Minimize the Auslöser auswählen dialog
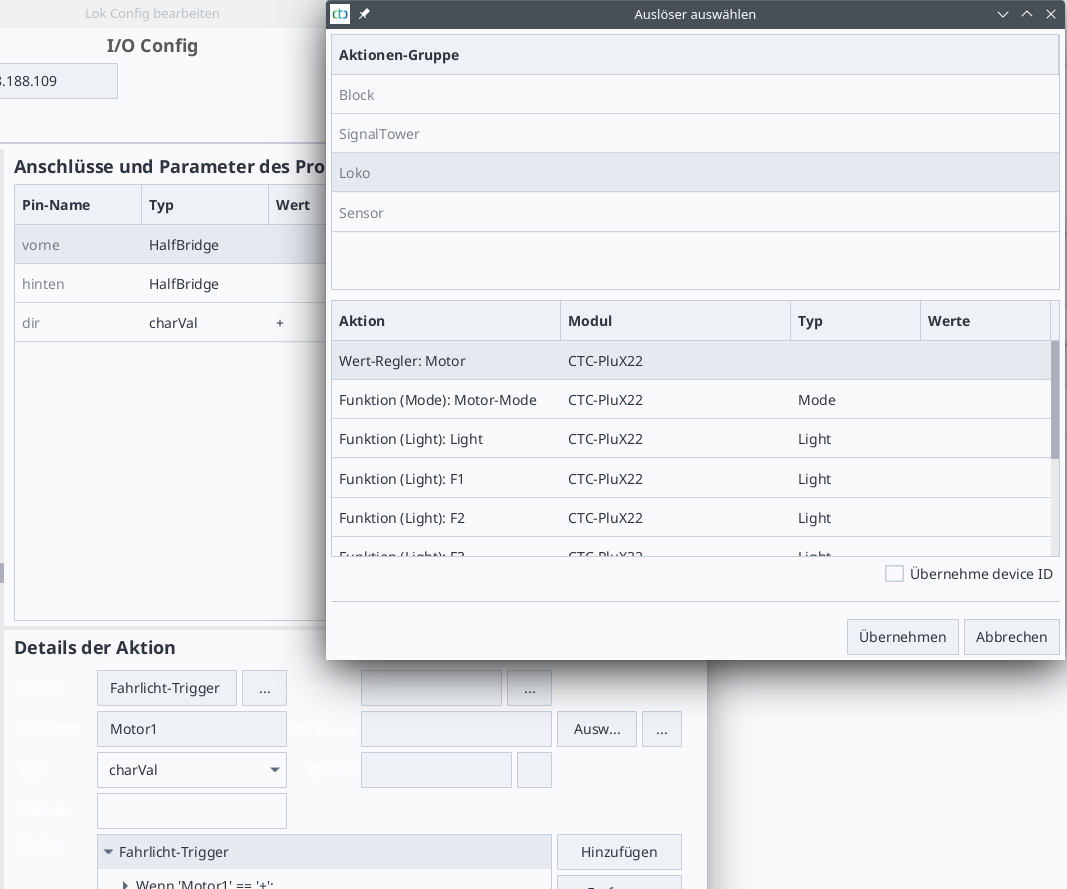1067x889 pixels. point(1003,14)
